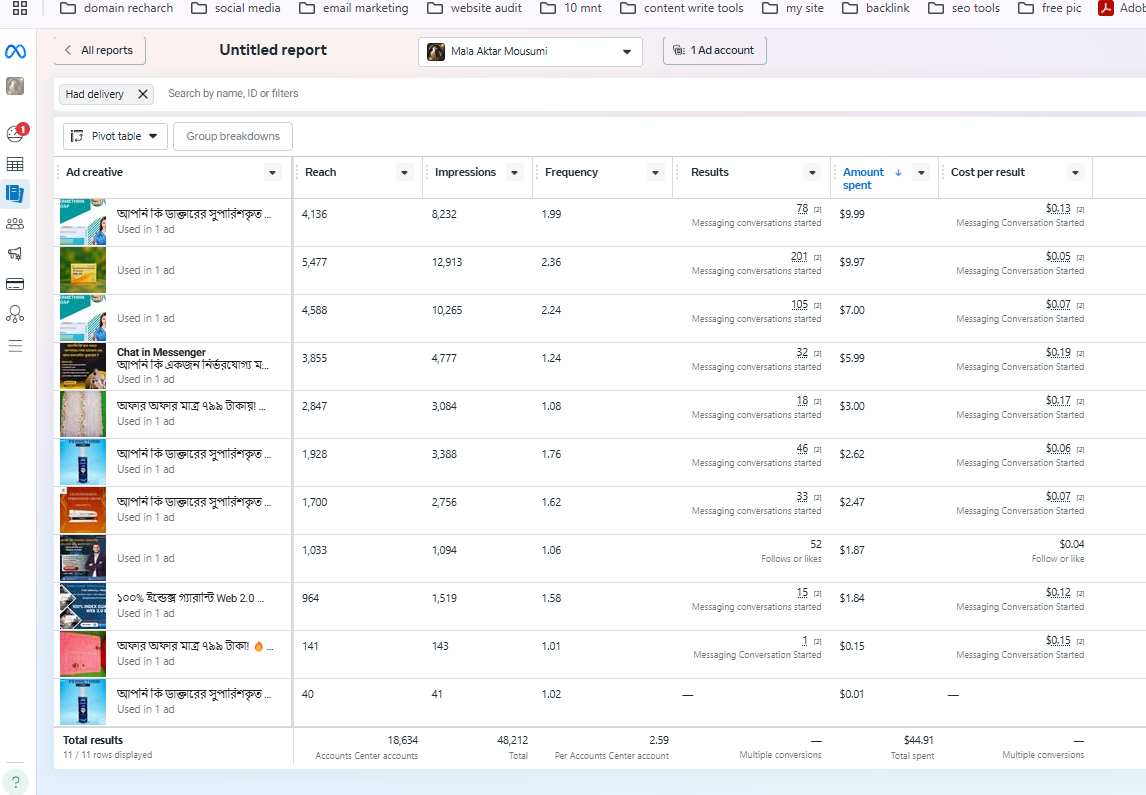Screen dimensions: 1146x795
Task: Open the megaphone advertising icon in sidebar
Action: (15, 254)
